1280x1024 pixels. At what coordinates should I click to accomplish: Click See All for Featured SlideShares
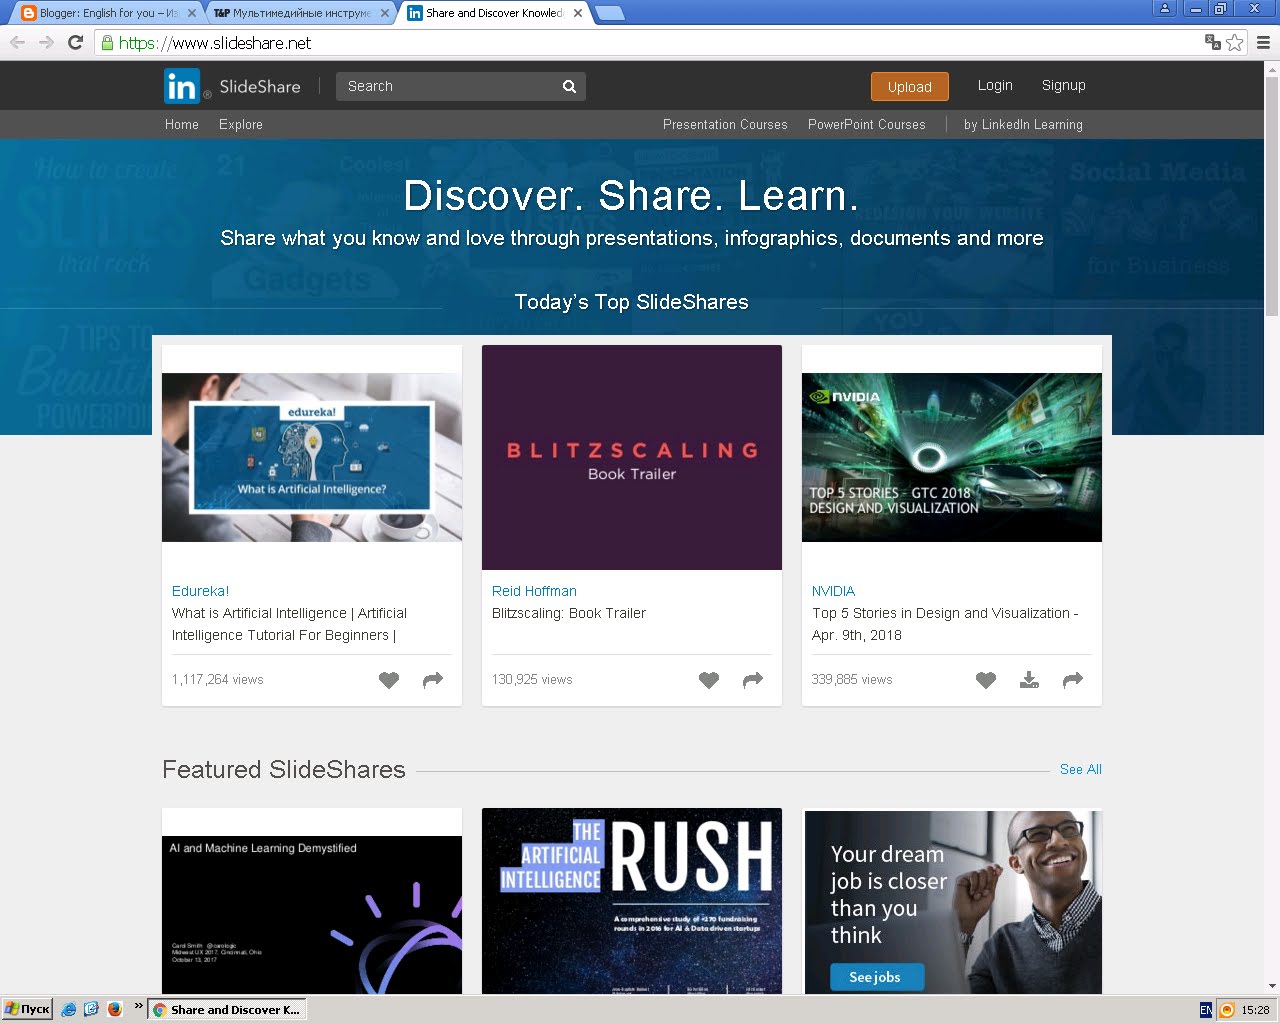1081,769
